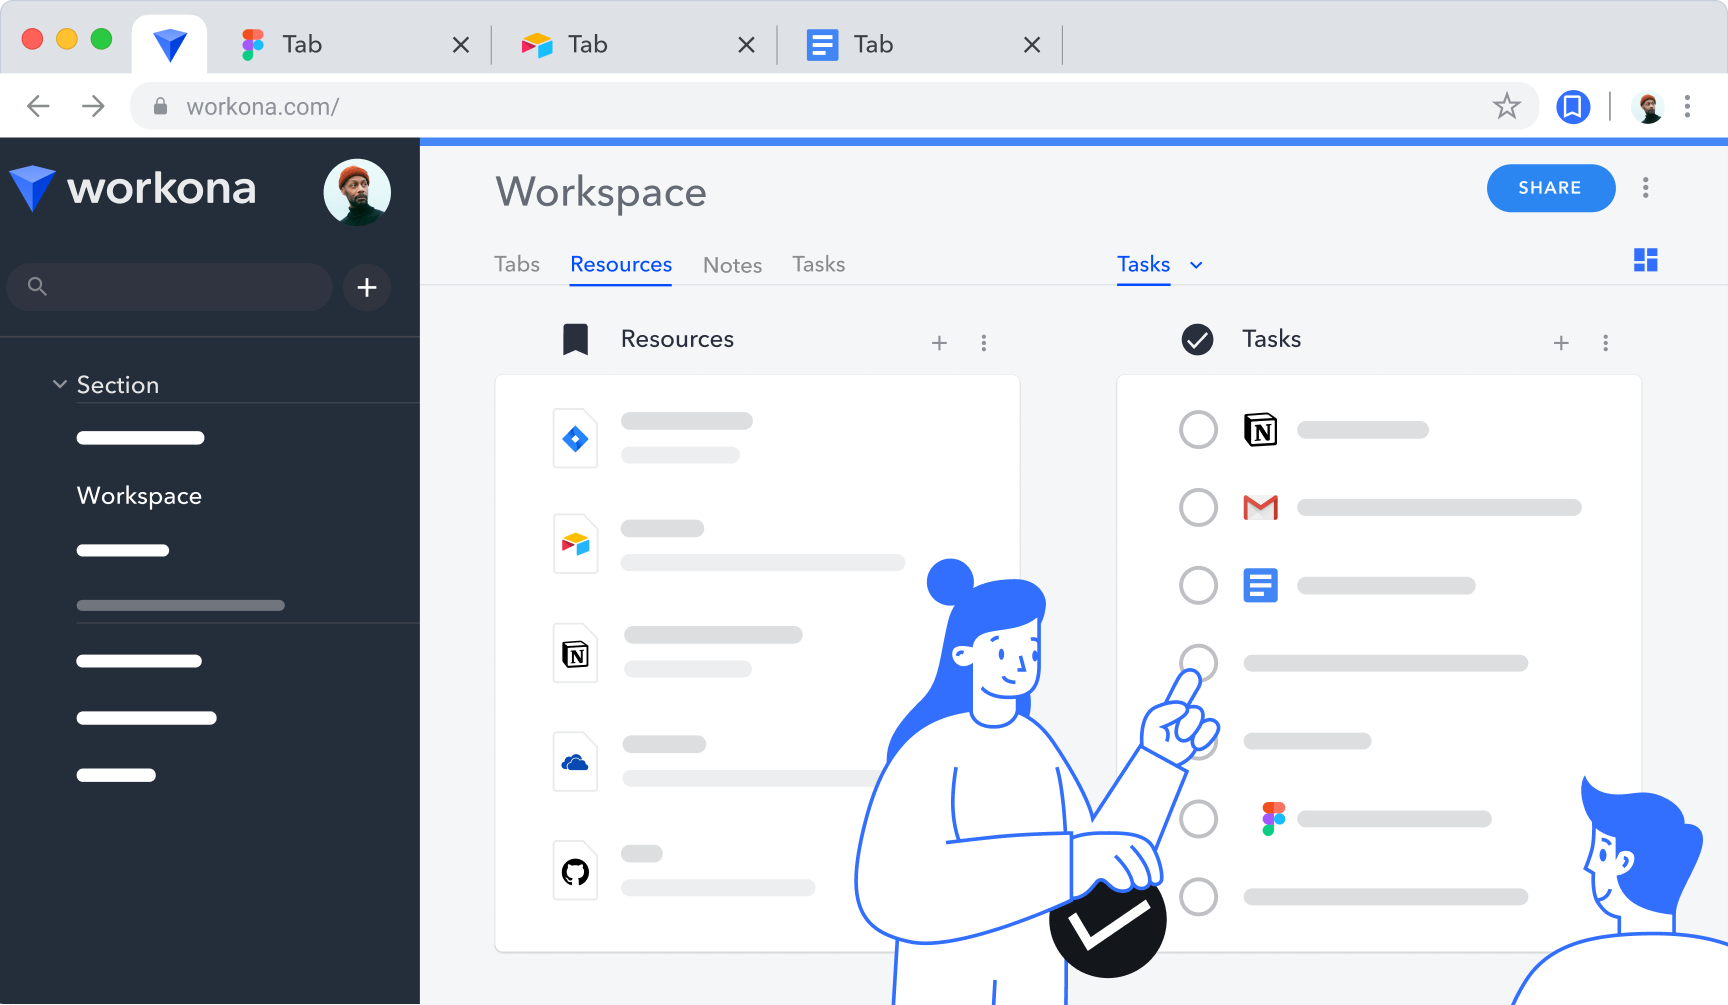Click the Workona logo in the sidebar
This screenshot has width=1728, height=1005.
133,188
